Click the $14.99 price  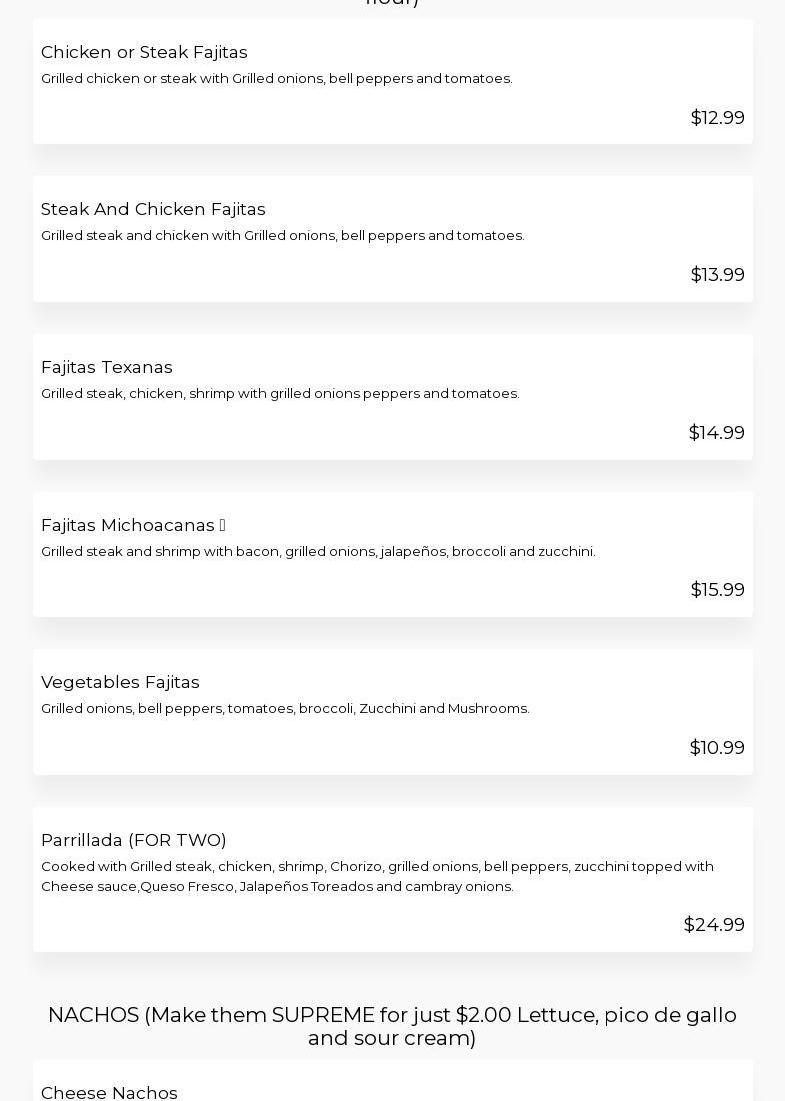pos(716,433)
